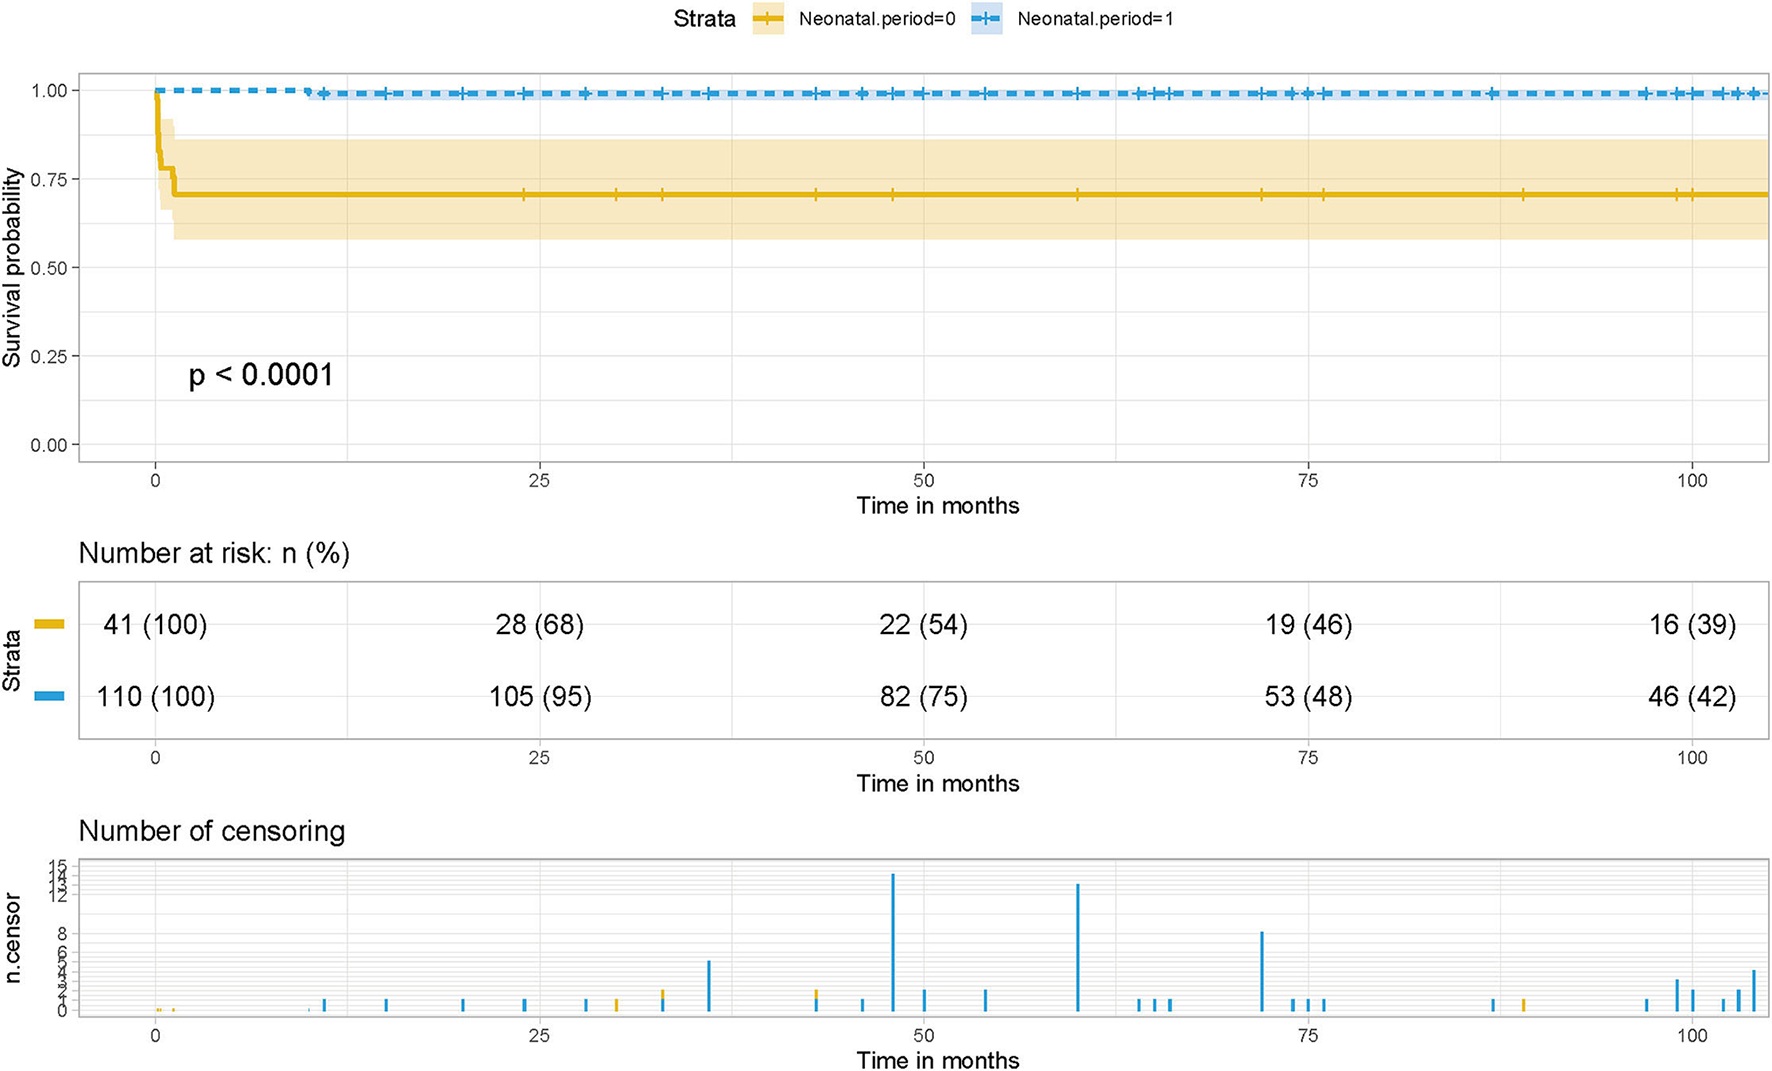Click the p < 0.0001 annotation

pyautogui.click(x=261, y=375)
